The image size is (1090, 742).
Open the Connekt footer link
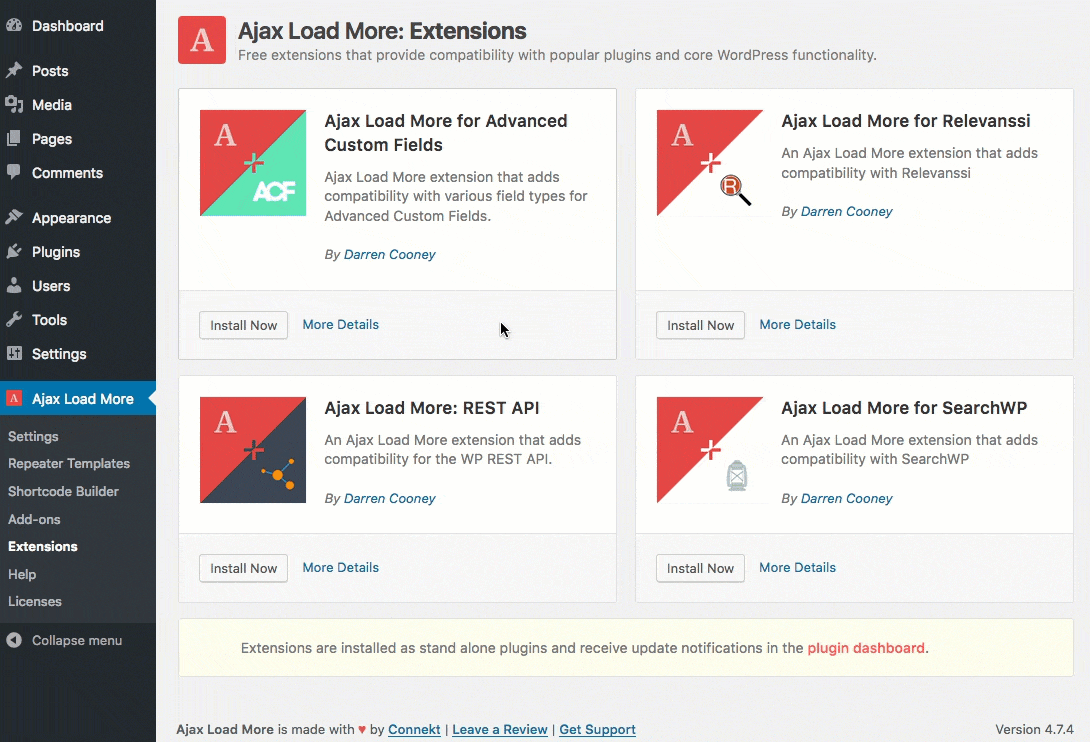pyautogui.click(x=414, y=729)
